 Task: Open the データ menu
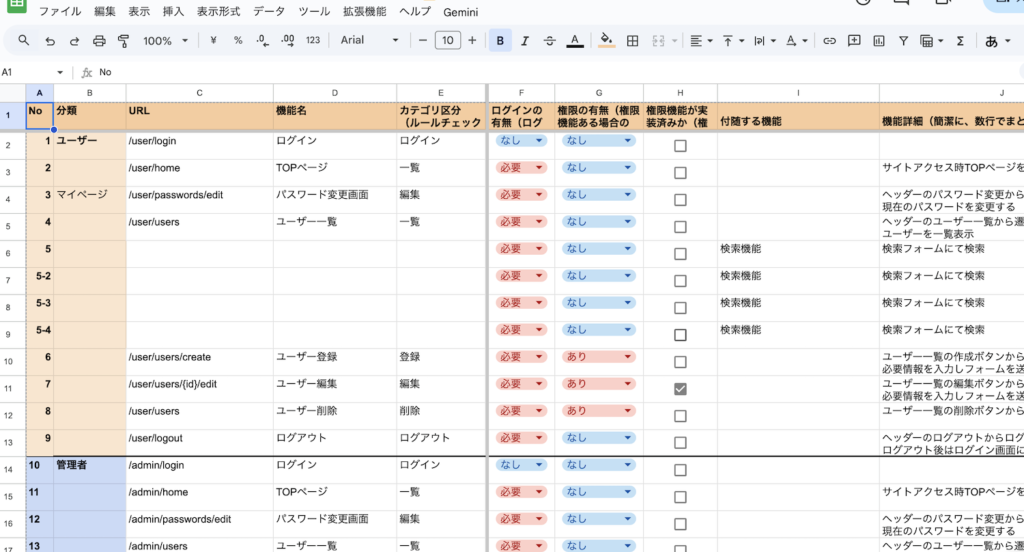pyautogui.click(x=268, y=12)
